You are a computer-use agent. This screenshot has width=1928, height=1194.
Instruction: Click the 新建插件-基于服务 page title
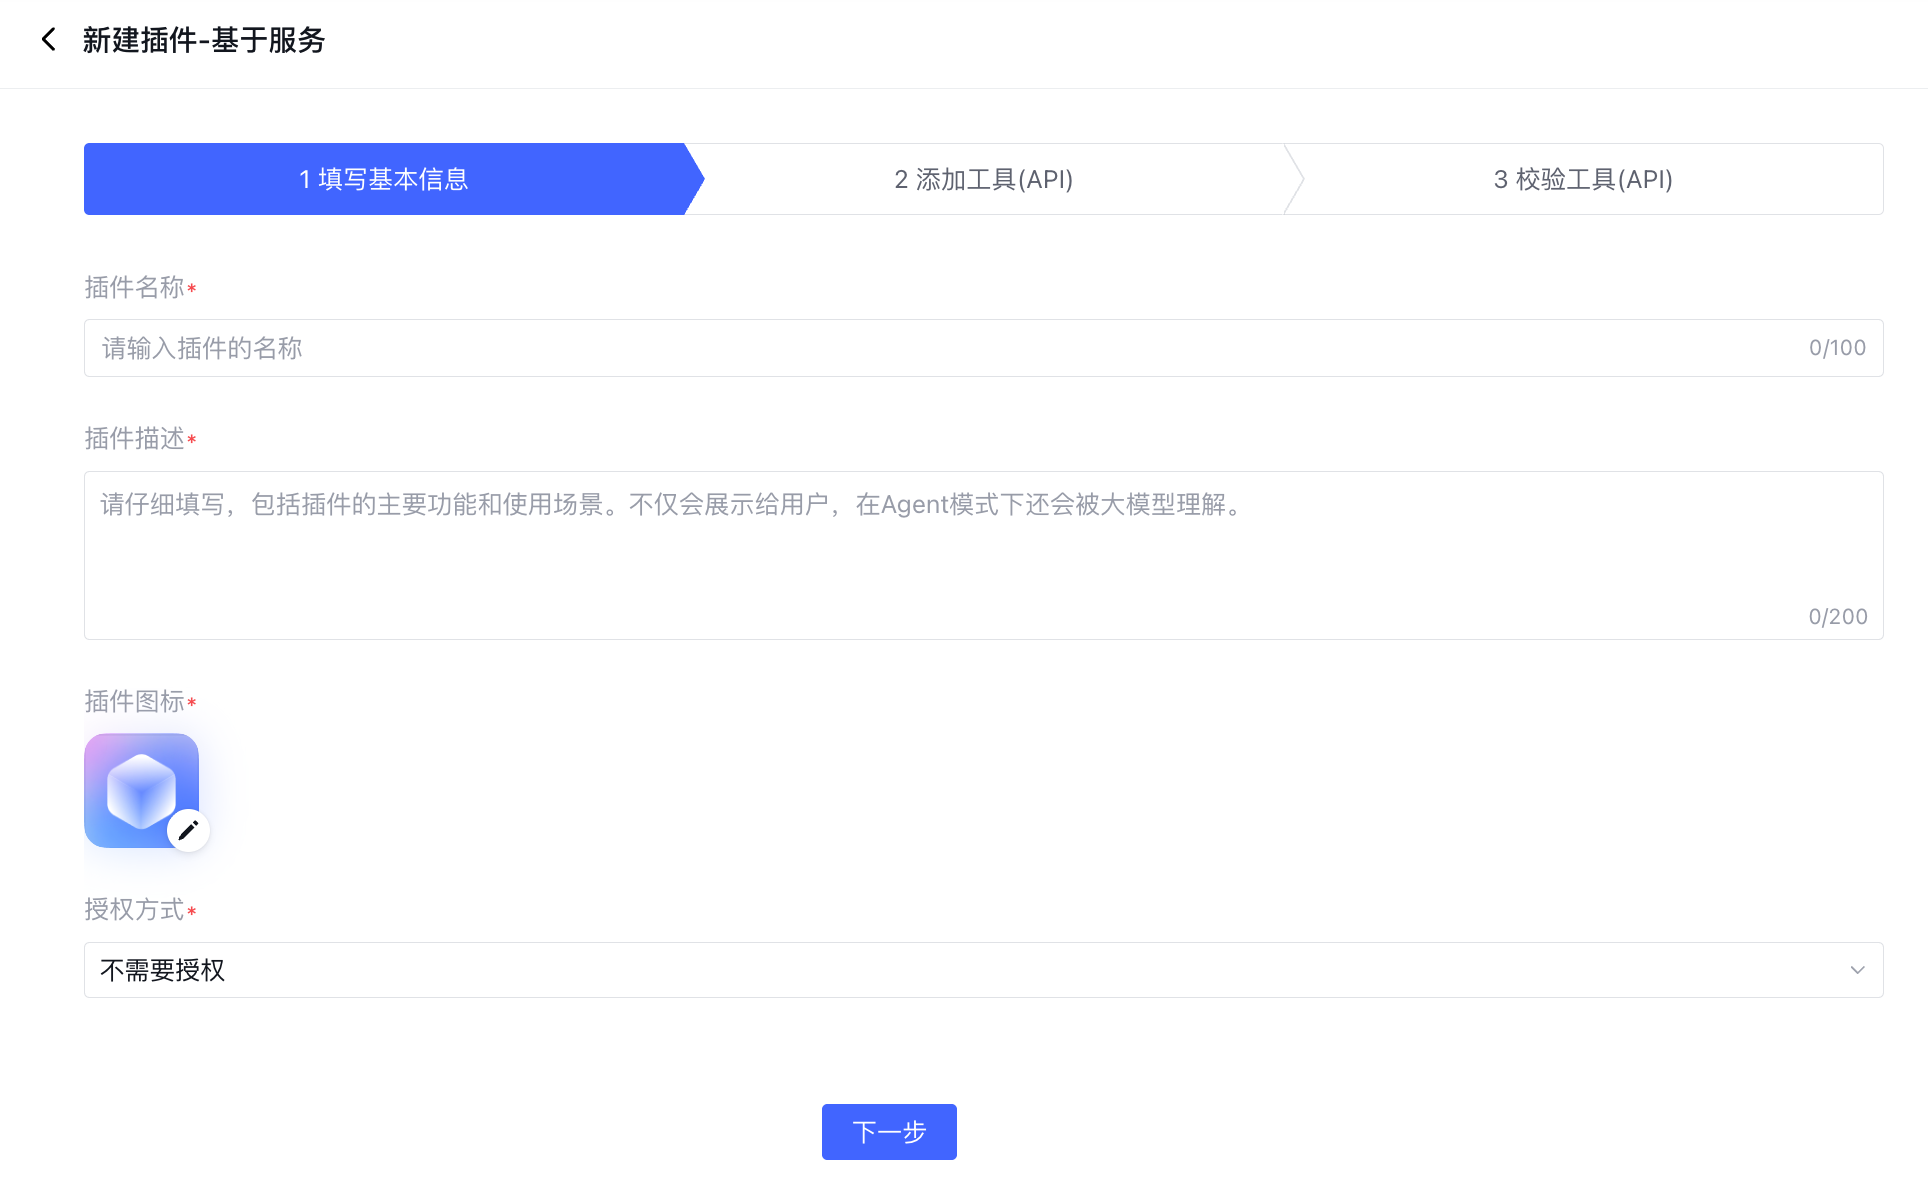click(x=204, y=40)
